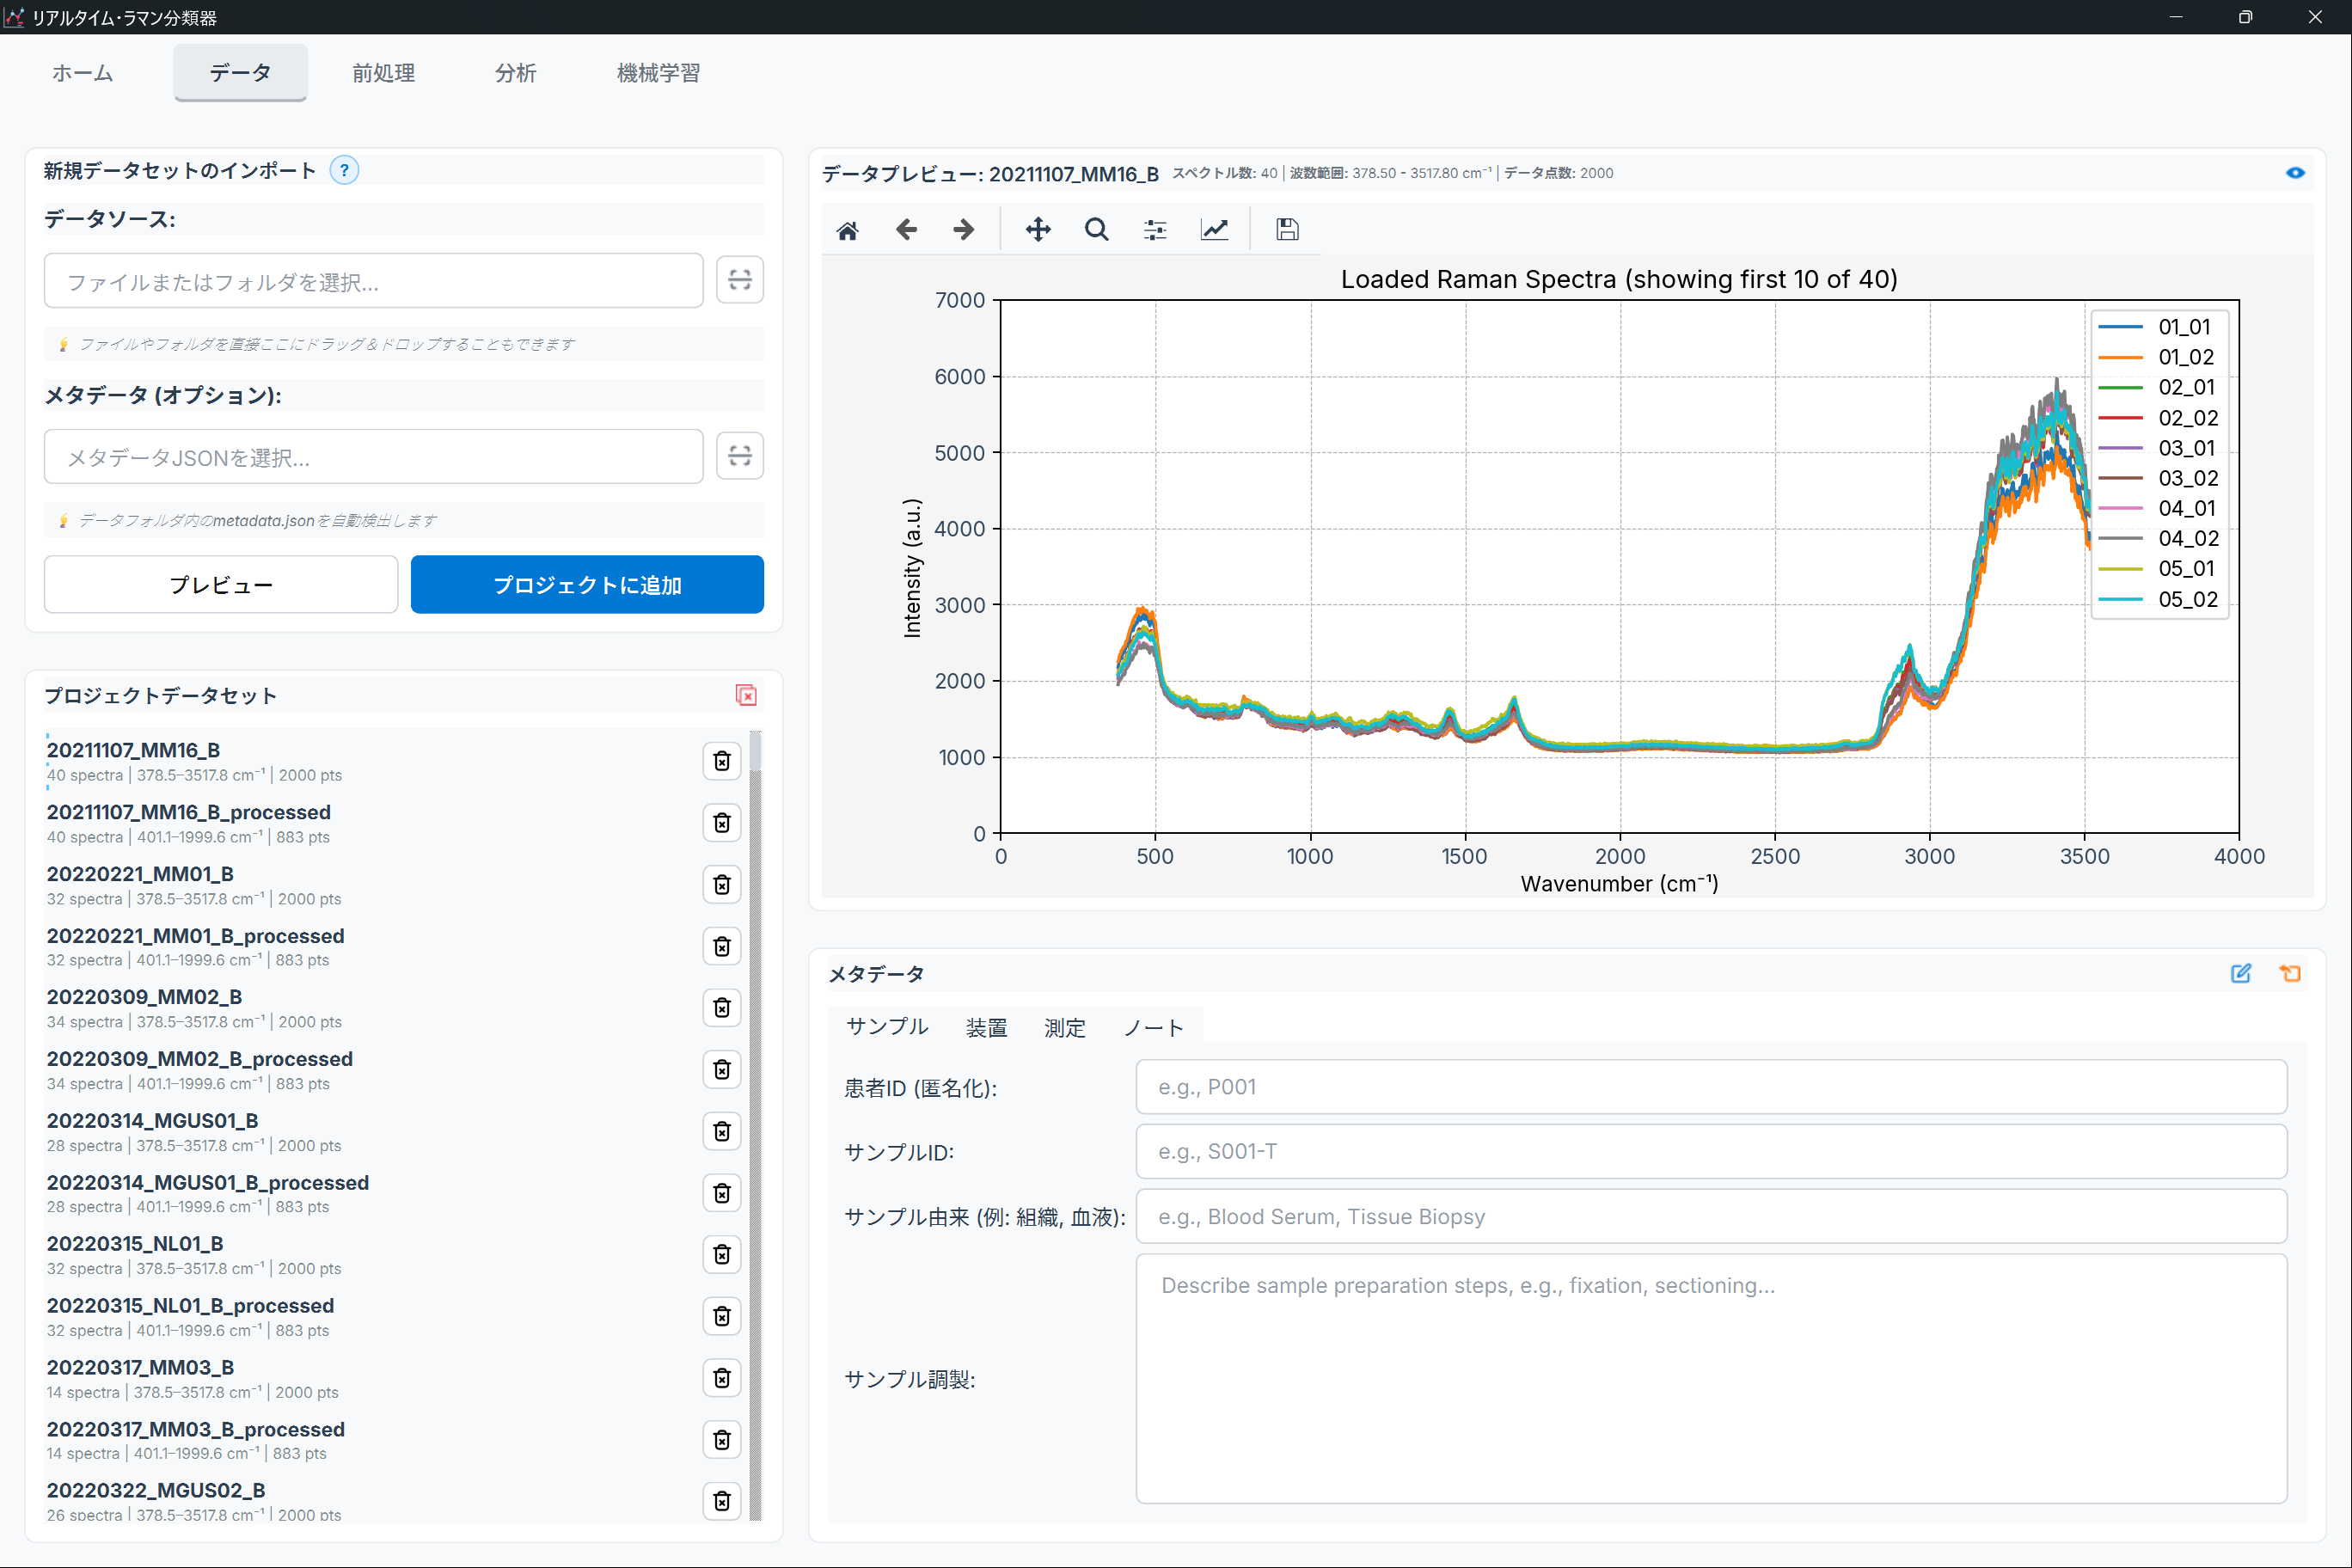Image resolution: width=2352 pixels, height=1568 pixels.
Task: Select the ノート metadata tab
Action: click(1153, 1028)
